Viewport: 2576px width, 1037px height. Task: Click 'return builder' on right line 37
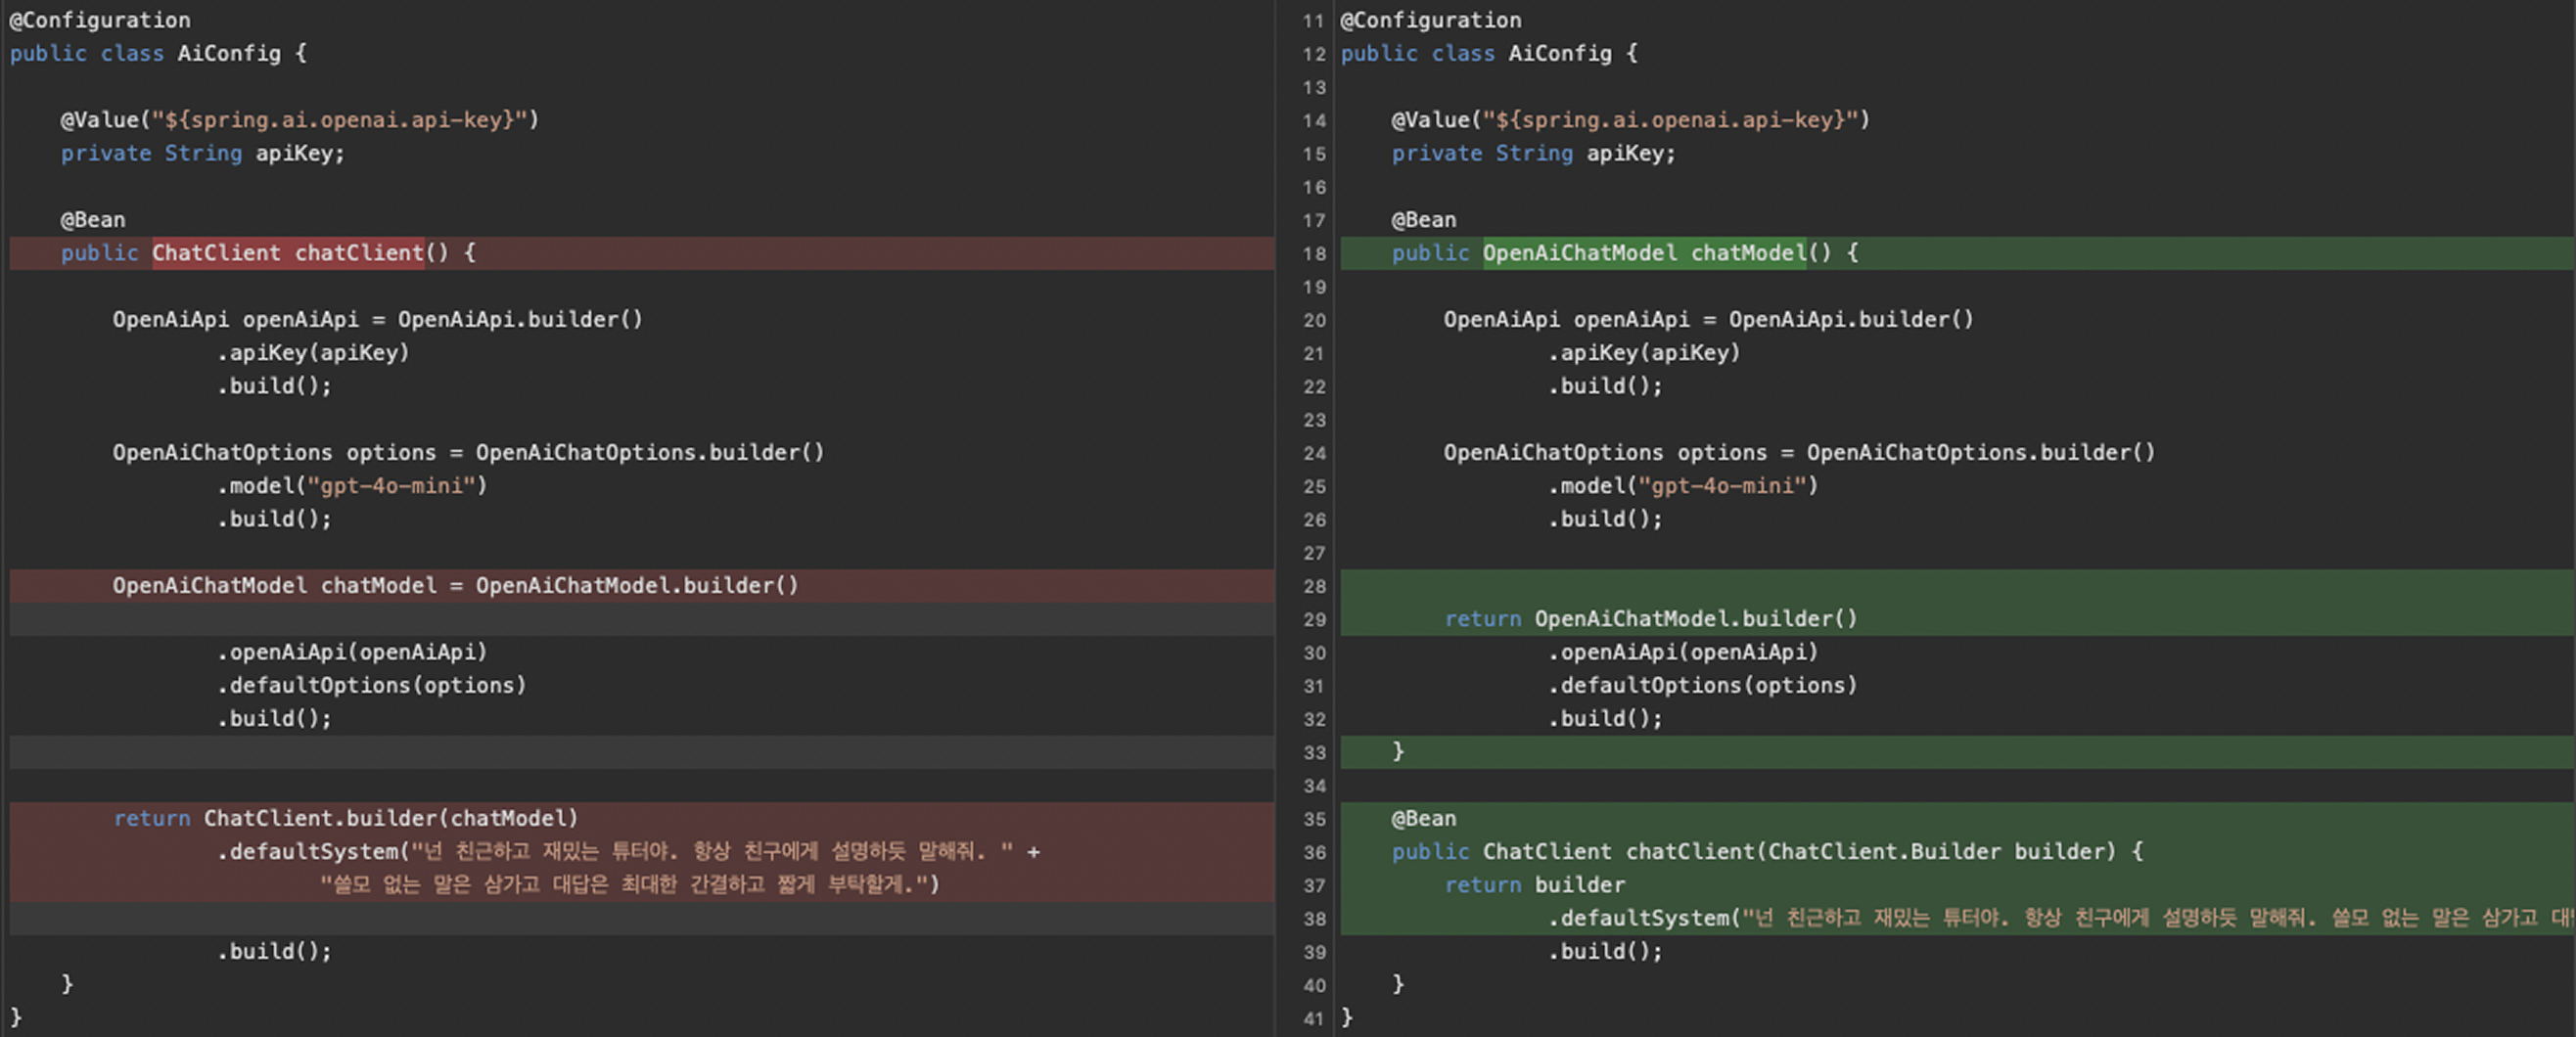[1535, 885]
